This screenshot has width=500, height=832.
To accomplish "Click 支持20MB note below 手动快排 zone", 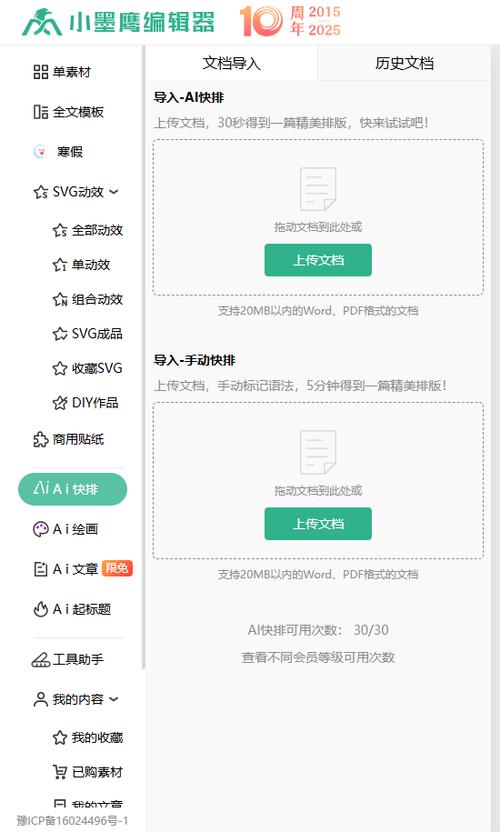I will (x=318, y=574).
